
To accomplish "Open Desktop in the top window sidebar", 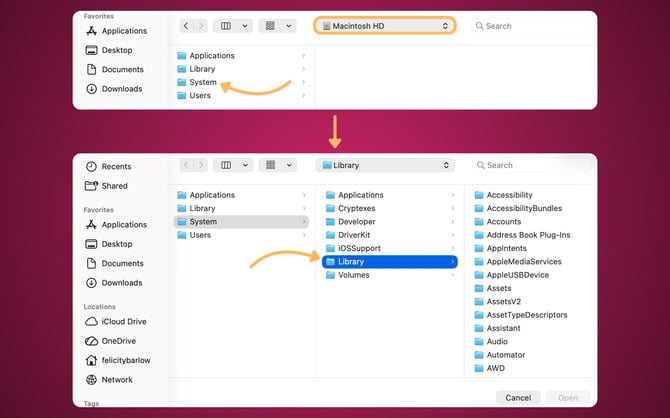I will point(109,50).
